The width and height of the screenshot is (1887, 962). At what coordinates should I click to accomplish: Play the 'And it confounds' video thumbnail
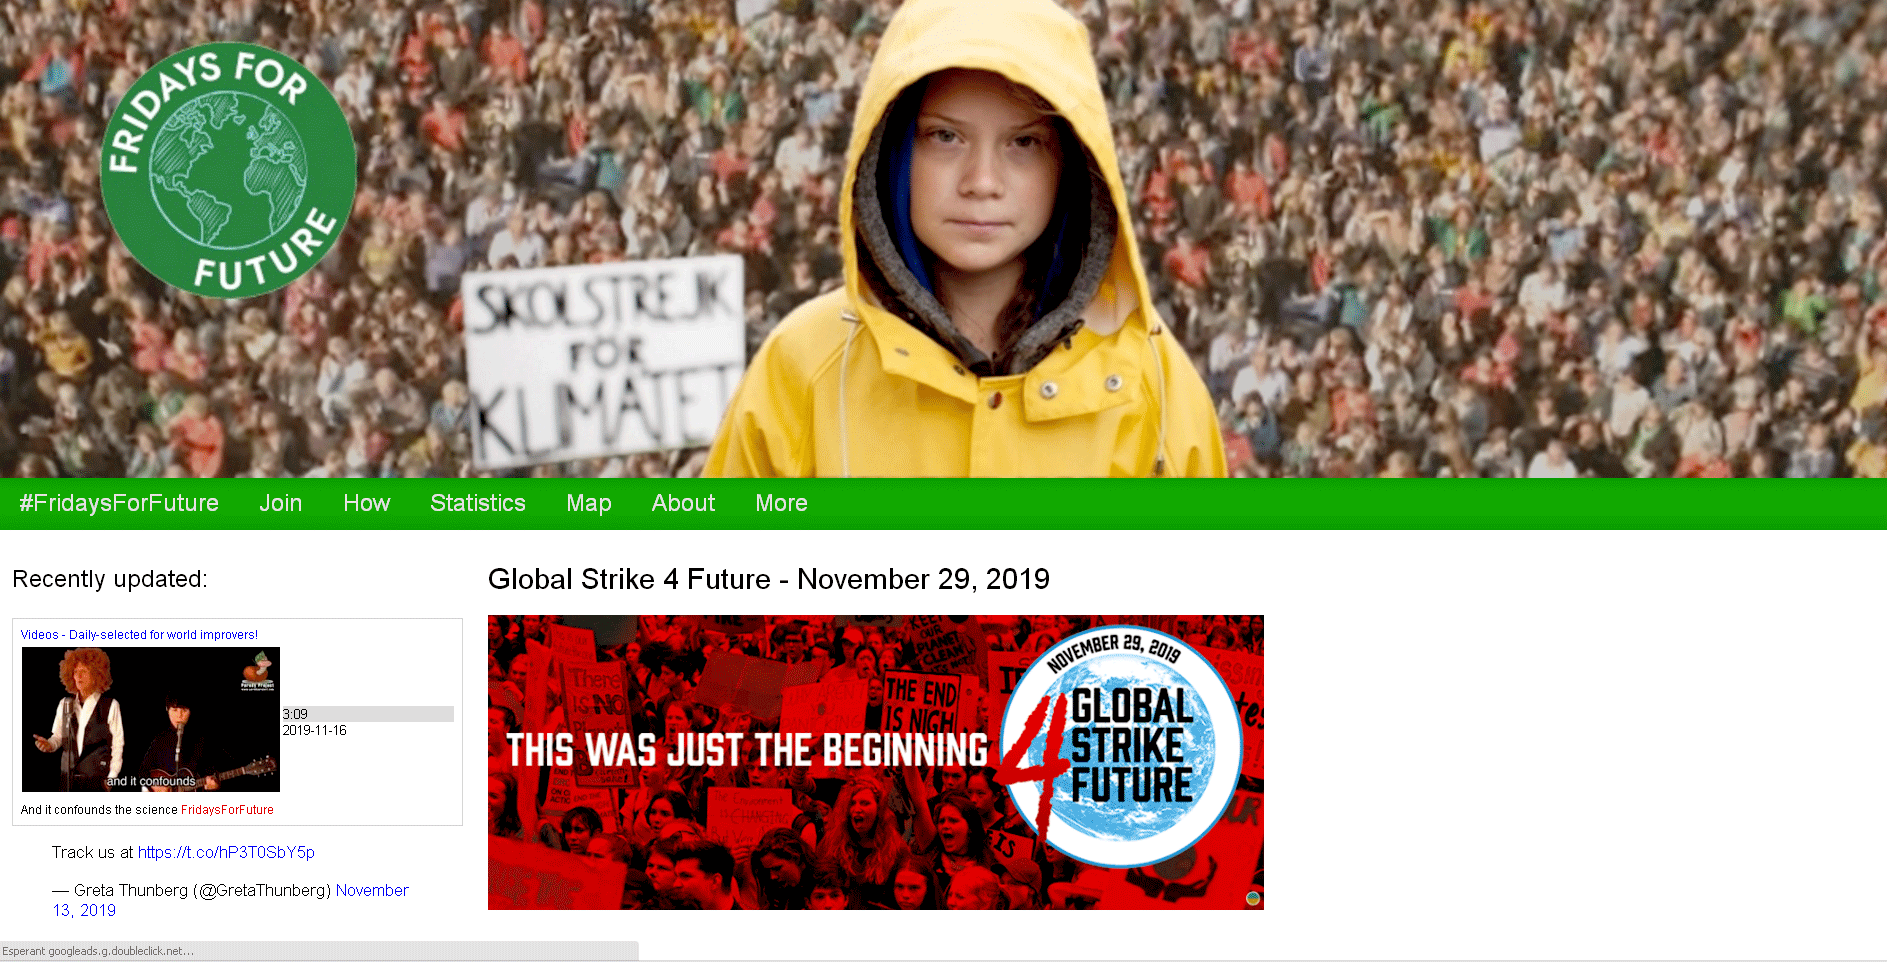point(151,719)
